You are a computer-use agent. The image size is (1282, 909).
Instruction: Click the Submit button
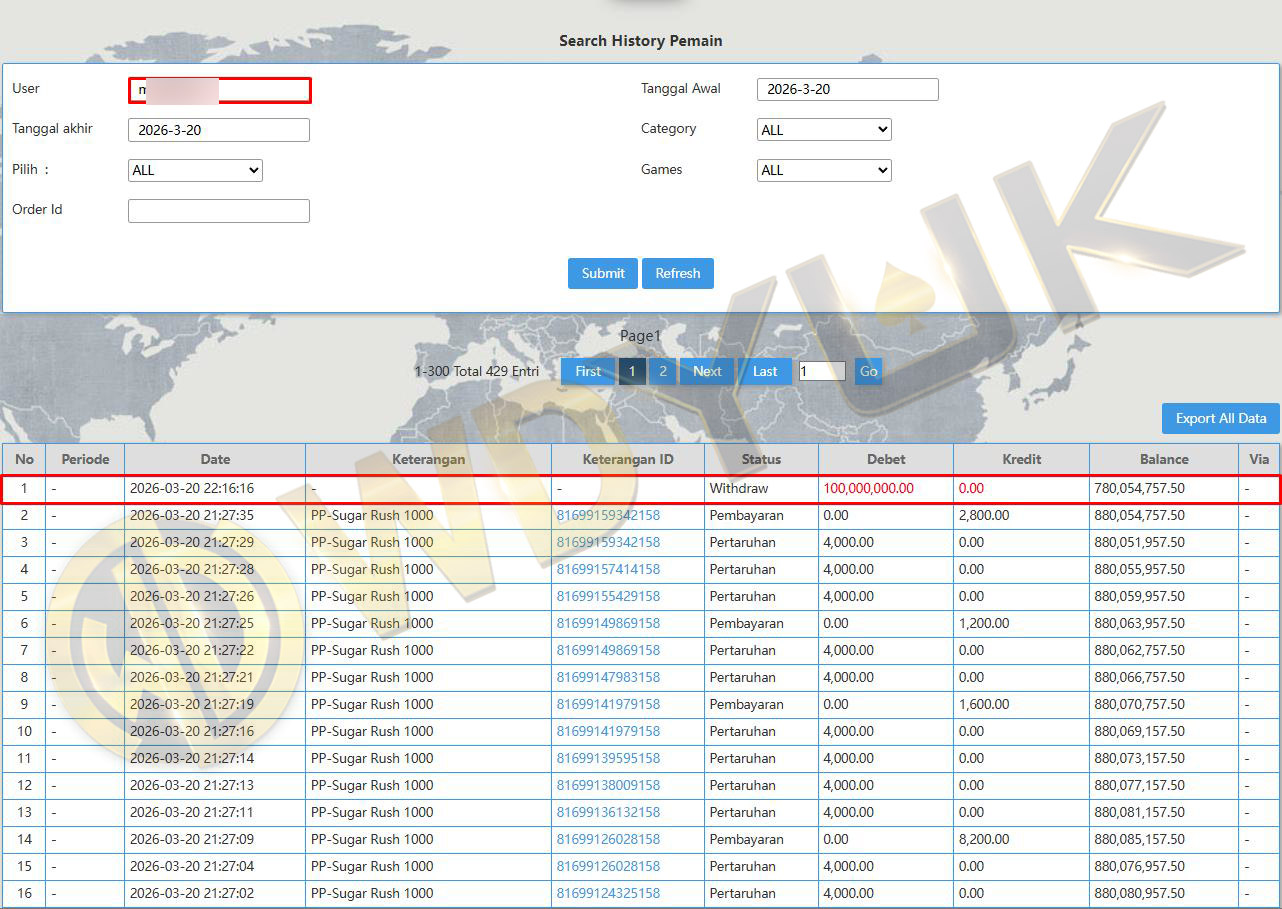[602, 273]
